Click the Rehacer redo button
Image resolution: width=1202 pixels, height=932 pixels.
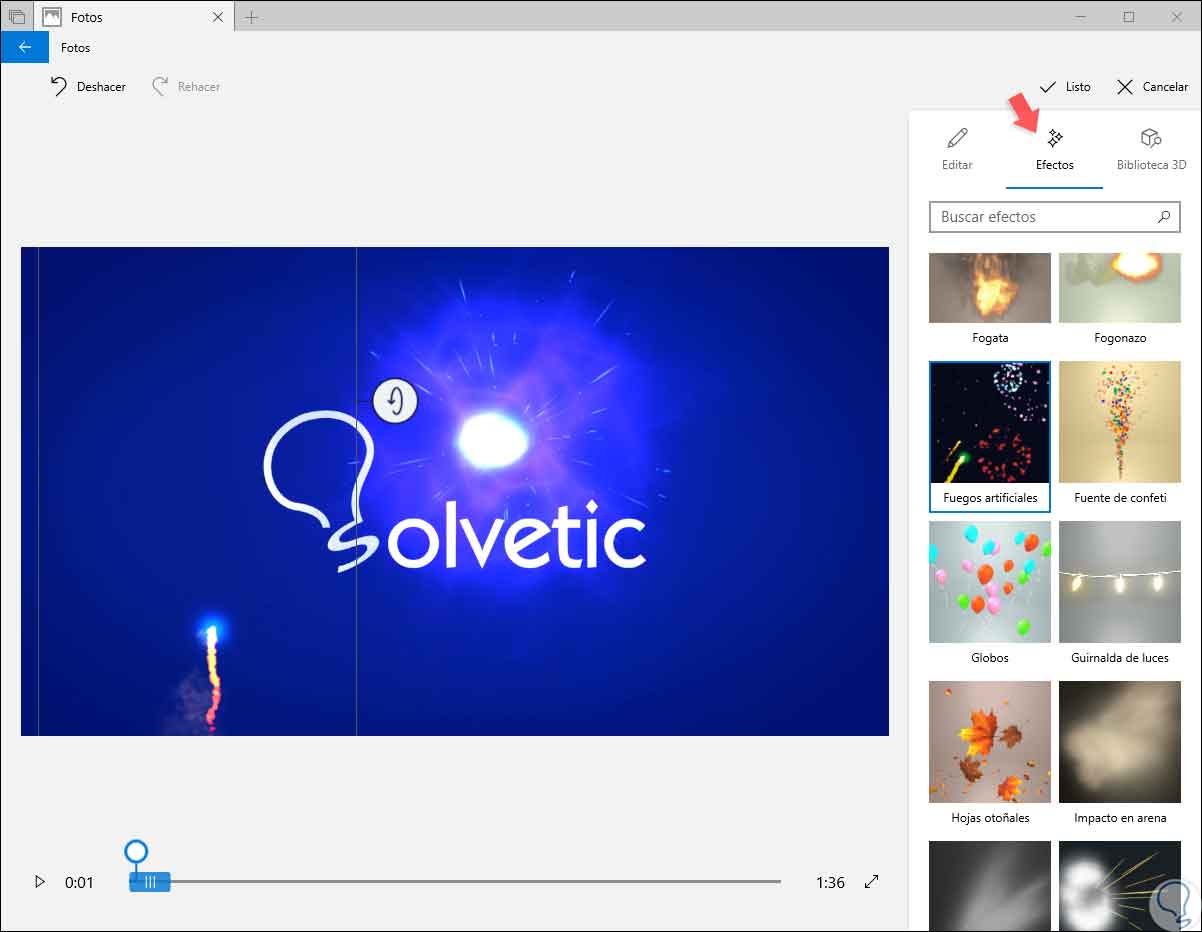186,87
